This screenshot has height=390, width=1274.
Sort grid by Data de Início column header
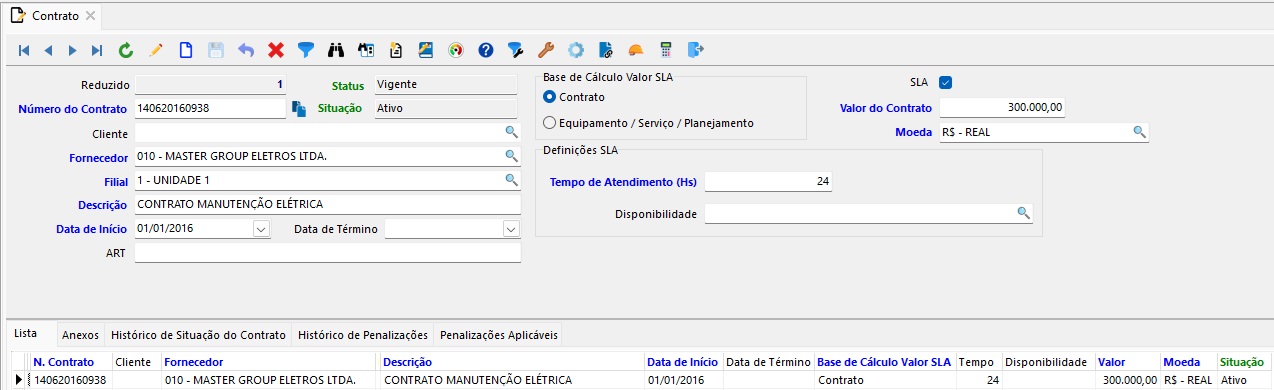coord(683,361)
